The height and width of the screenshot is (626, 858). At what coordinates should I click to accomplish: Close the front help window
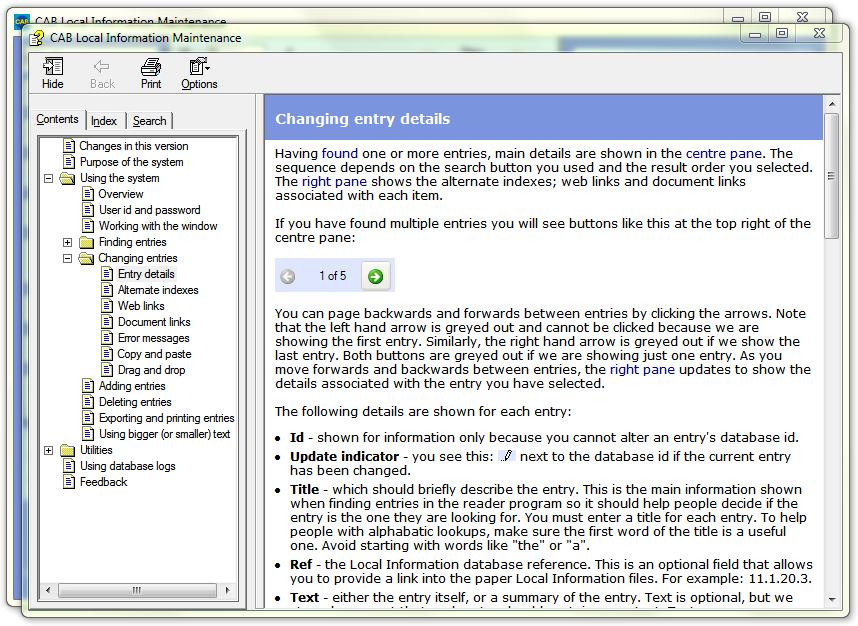(819, 33)
